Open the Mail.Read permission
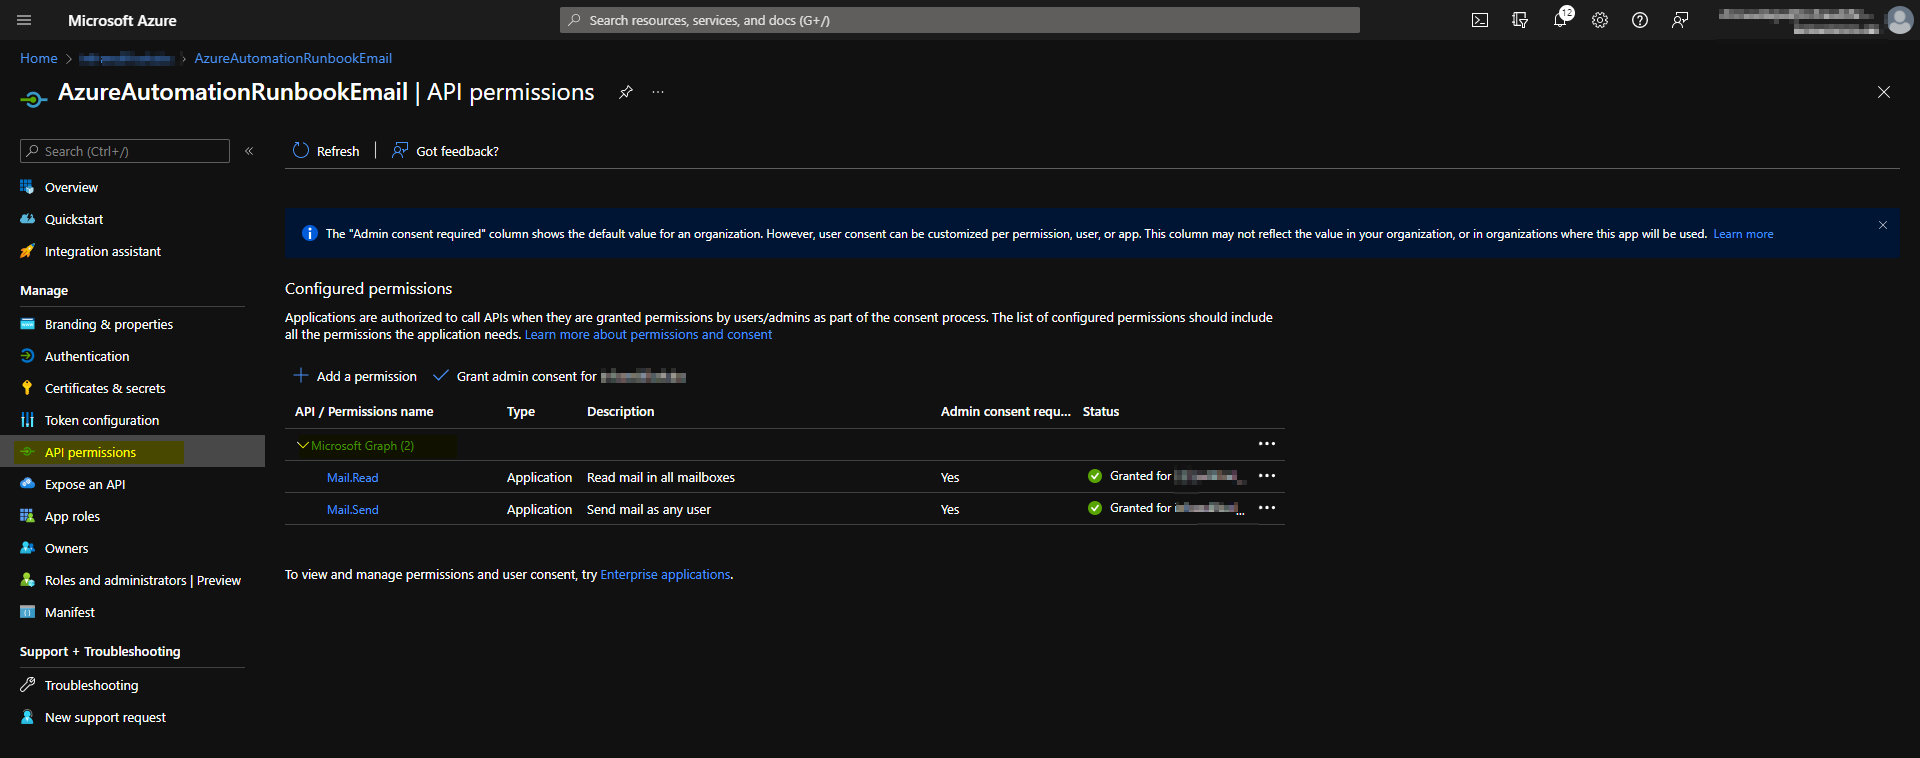The height and width of the screenshot is (758, 1920). coord(352,478)
